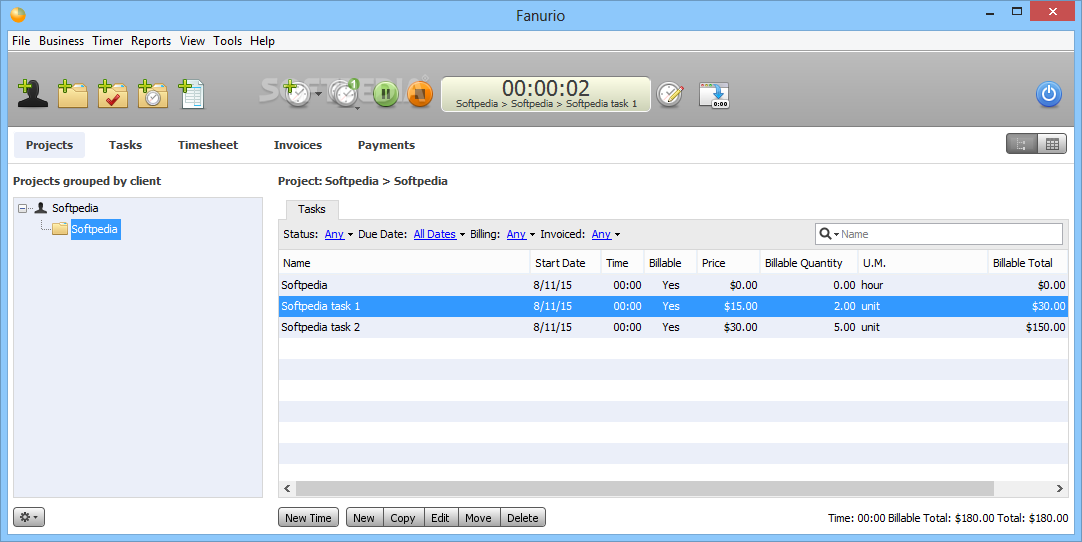Click the import time download icon
Viewport: 1082px width, 542px height.
pos(714,95)
